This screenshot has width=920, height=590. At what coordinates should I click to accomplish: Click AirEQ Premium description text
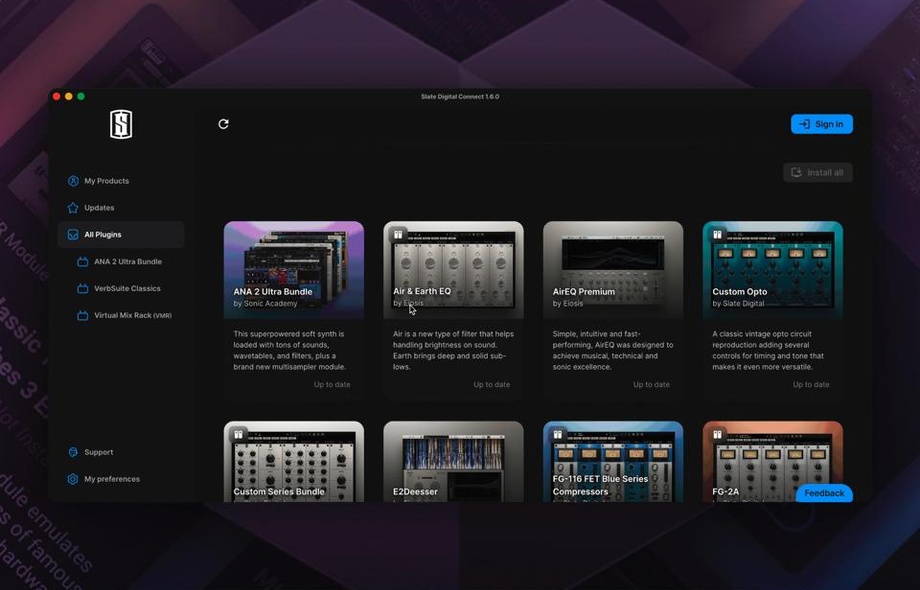613,350
